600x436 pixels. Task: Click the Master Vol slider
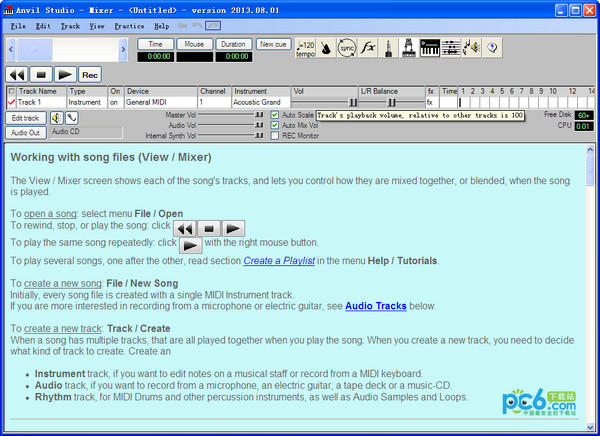click(x=231, y=114)
